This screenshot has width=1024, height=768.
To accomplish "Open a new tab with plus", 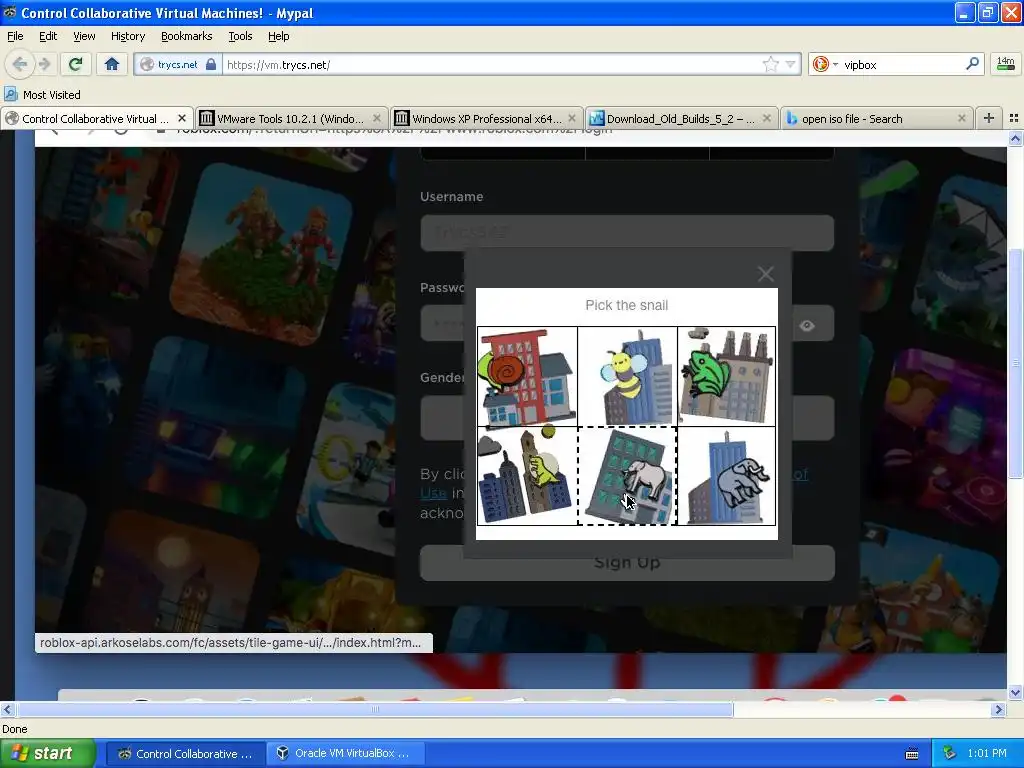I will 989,118.
